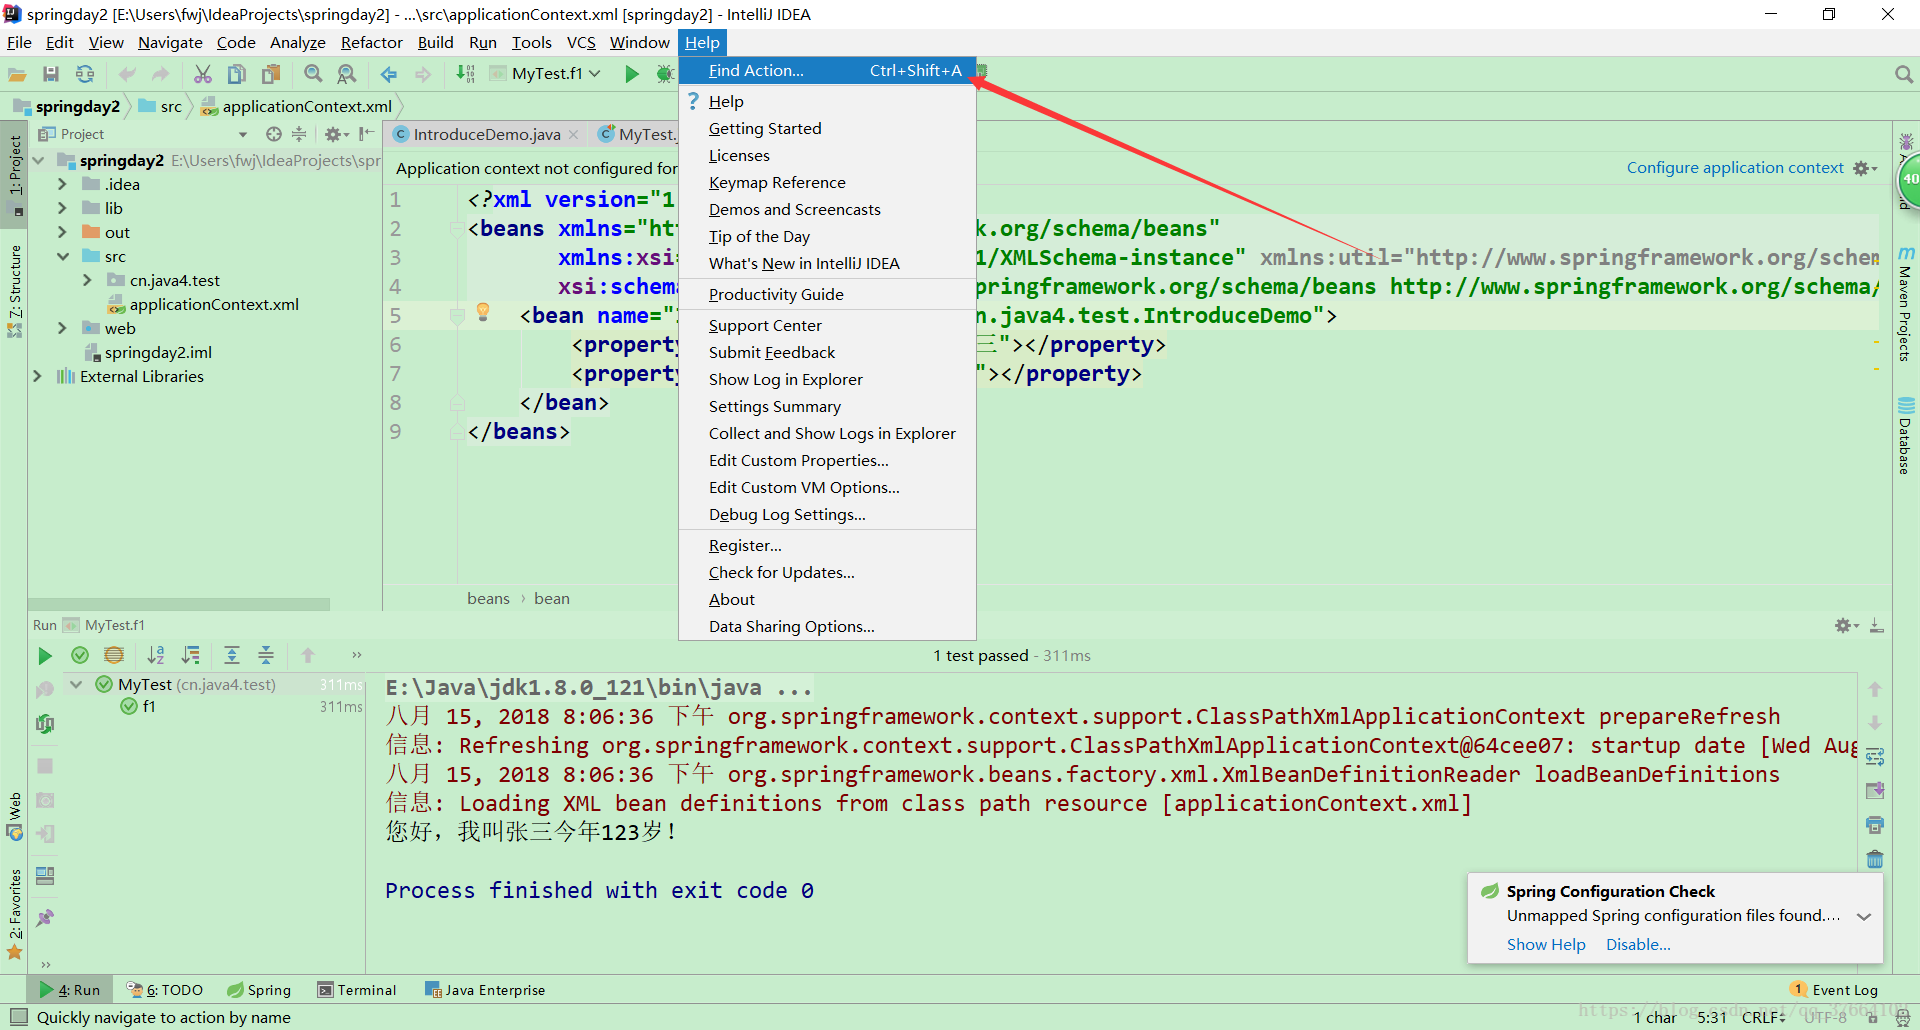Toggle Show Passed tests button
This screenshot has height=1030, width=1920.
[80, 655]
